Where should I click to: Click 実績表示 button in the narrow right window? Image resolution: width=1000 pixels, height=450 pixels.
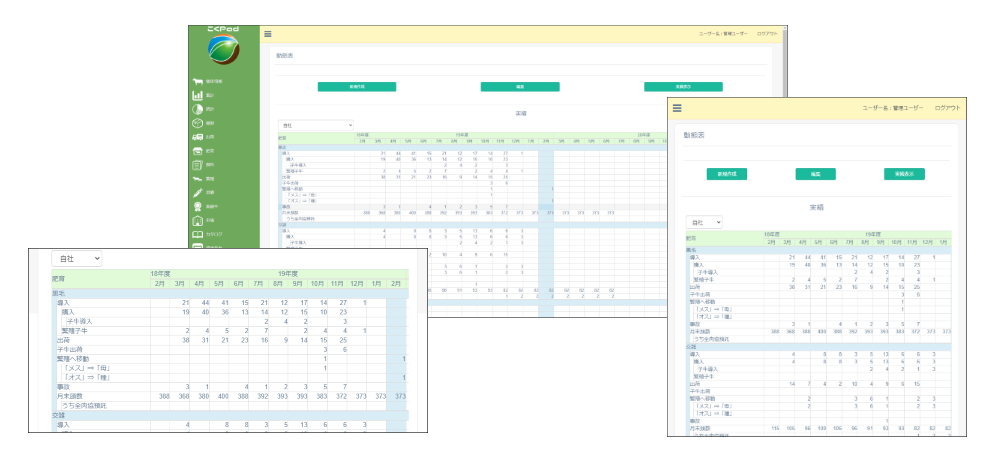tap(904, 174)
